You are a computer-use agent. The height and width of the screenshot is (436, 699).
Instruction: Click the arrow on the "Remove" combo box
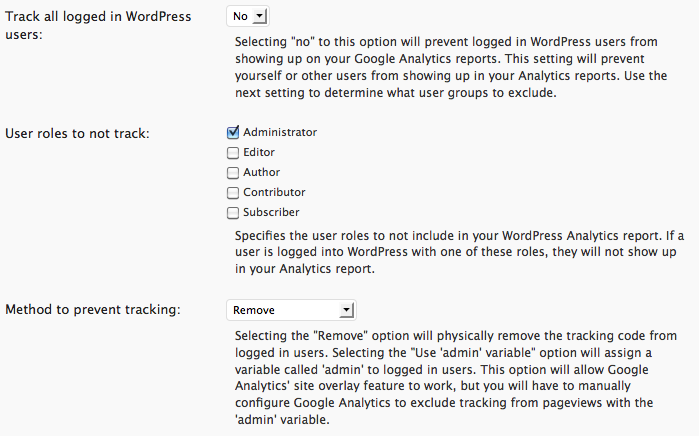coord(346,310)
